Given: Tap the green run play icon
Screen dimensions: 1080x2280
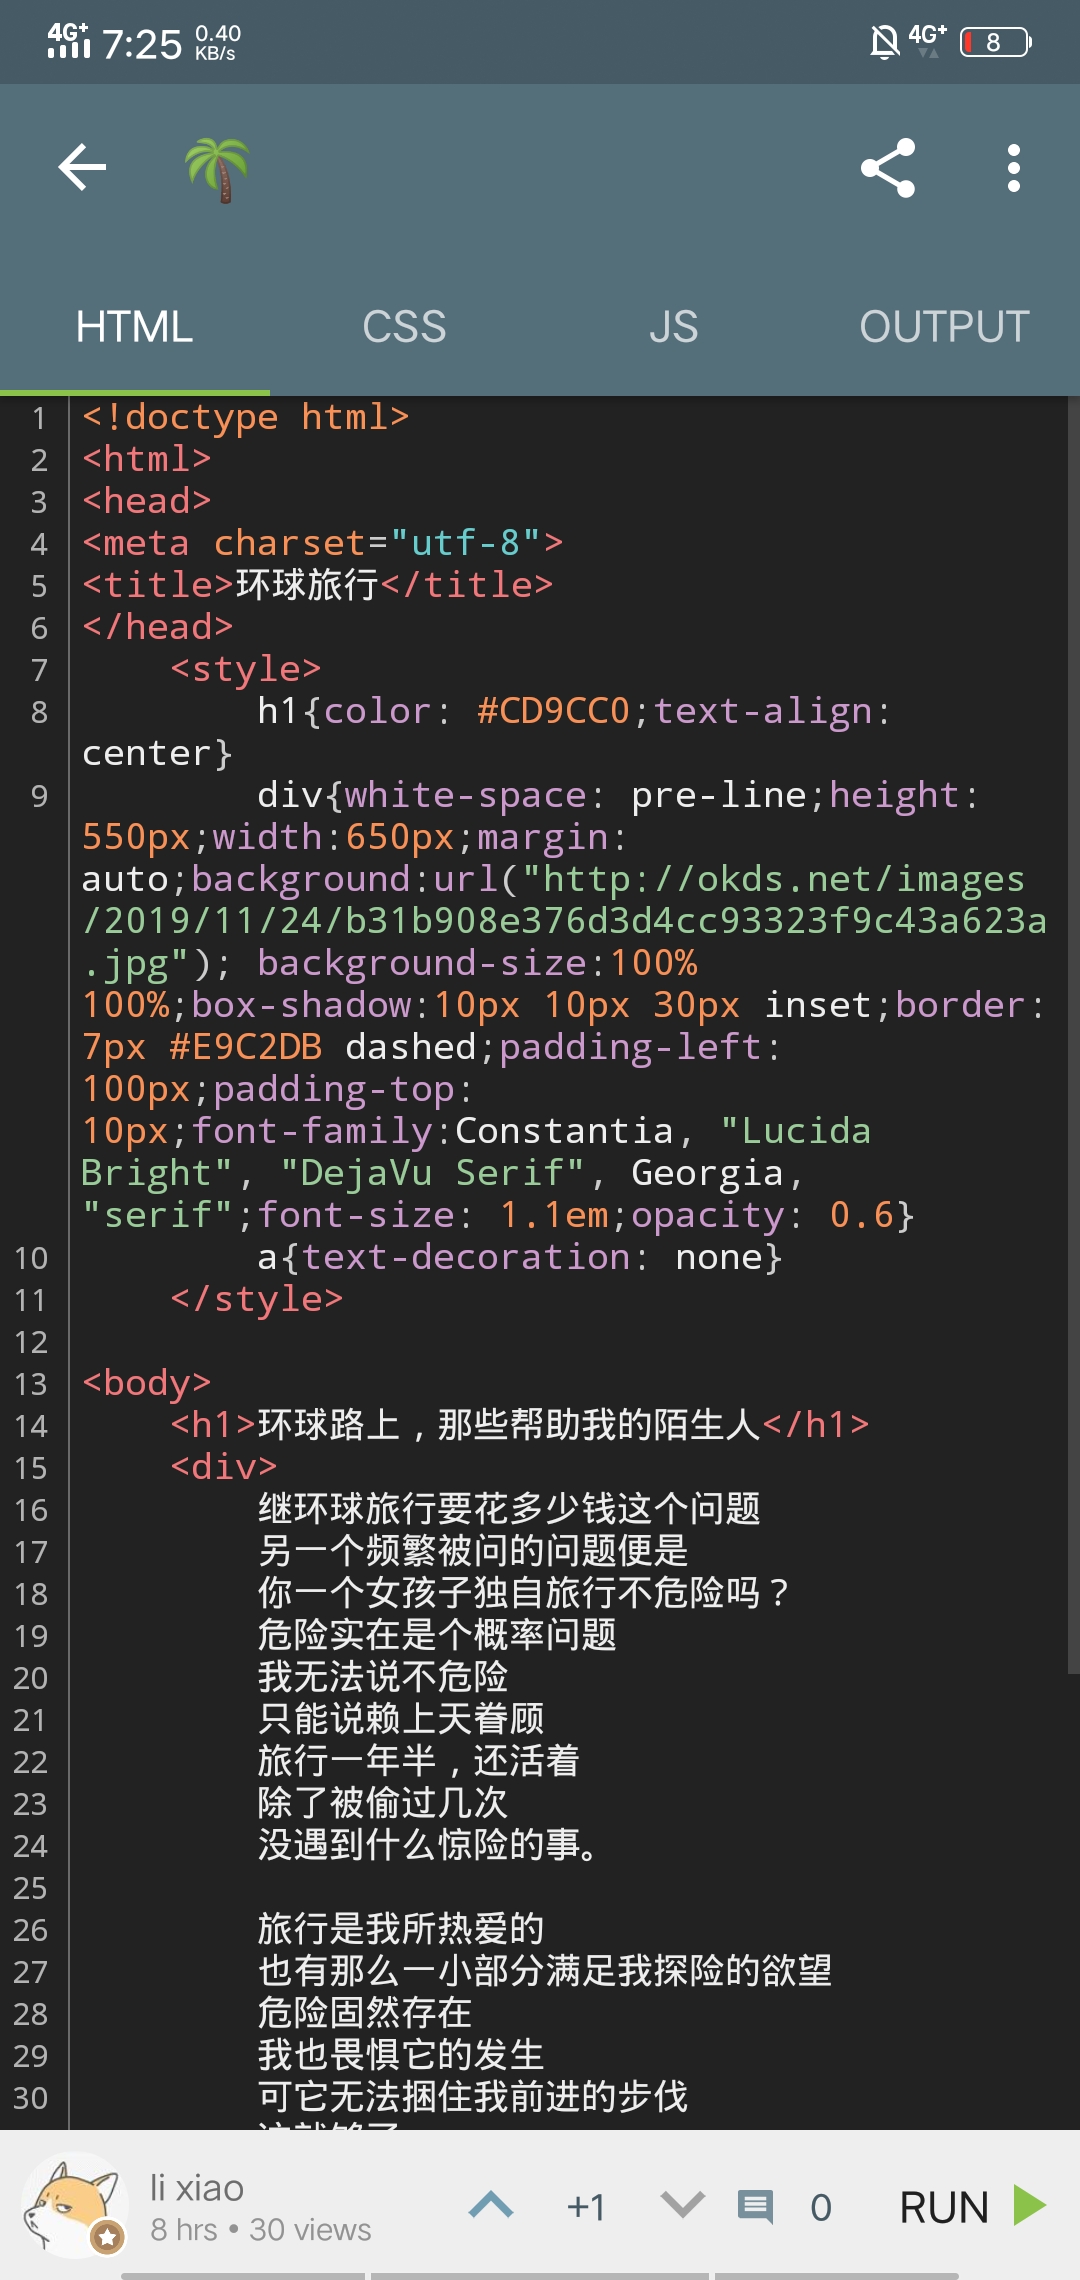Looking at the screenshot, I should pyautogui.click(x=1030, y=2205).
